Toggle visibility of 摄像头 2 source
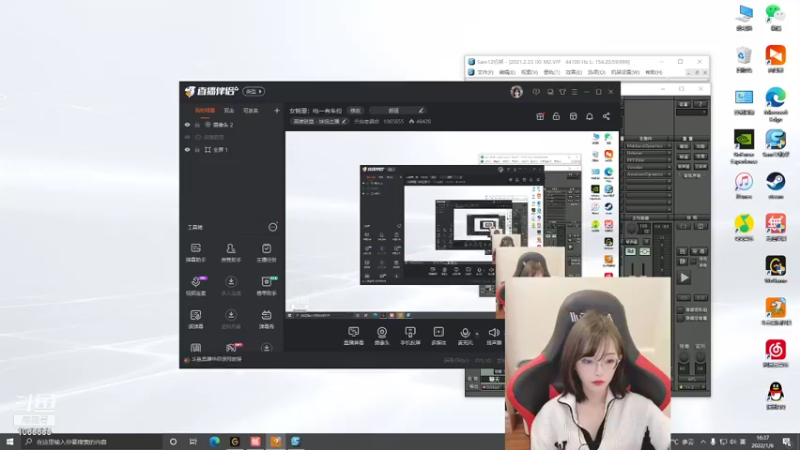The image size is (800, 450). (187, 124)
